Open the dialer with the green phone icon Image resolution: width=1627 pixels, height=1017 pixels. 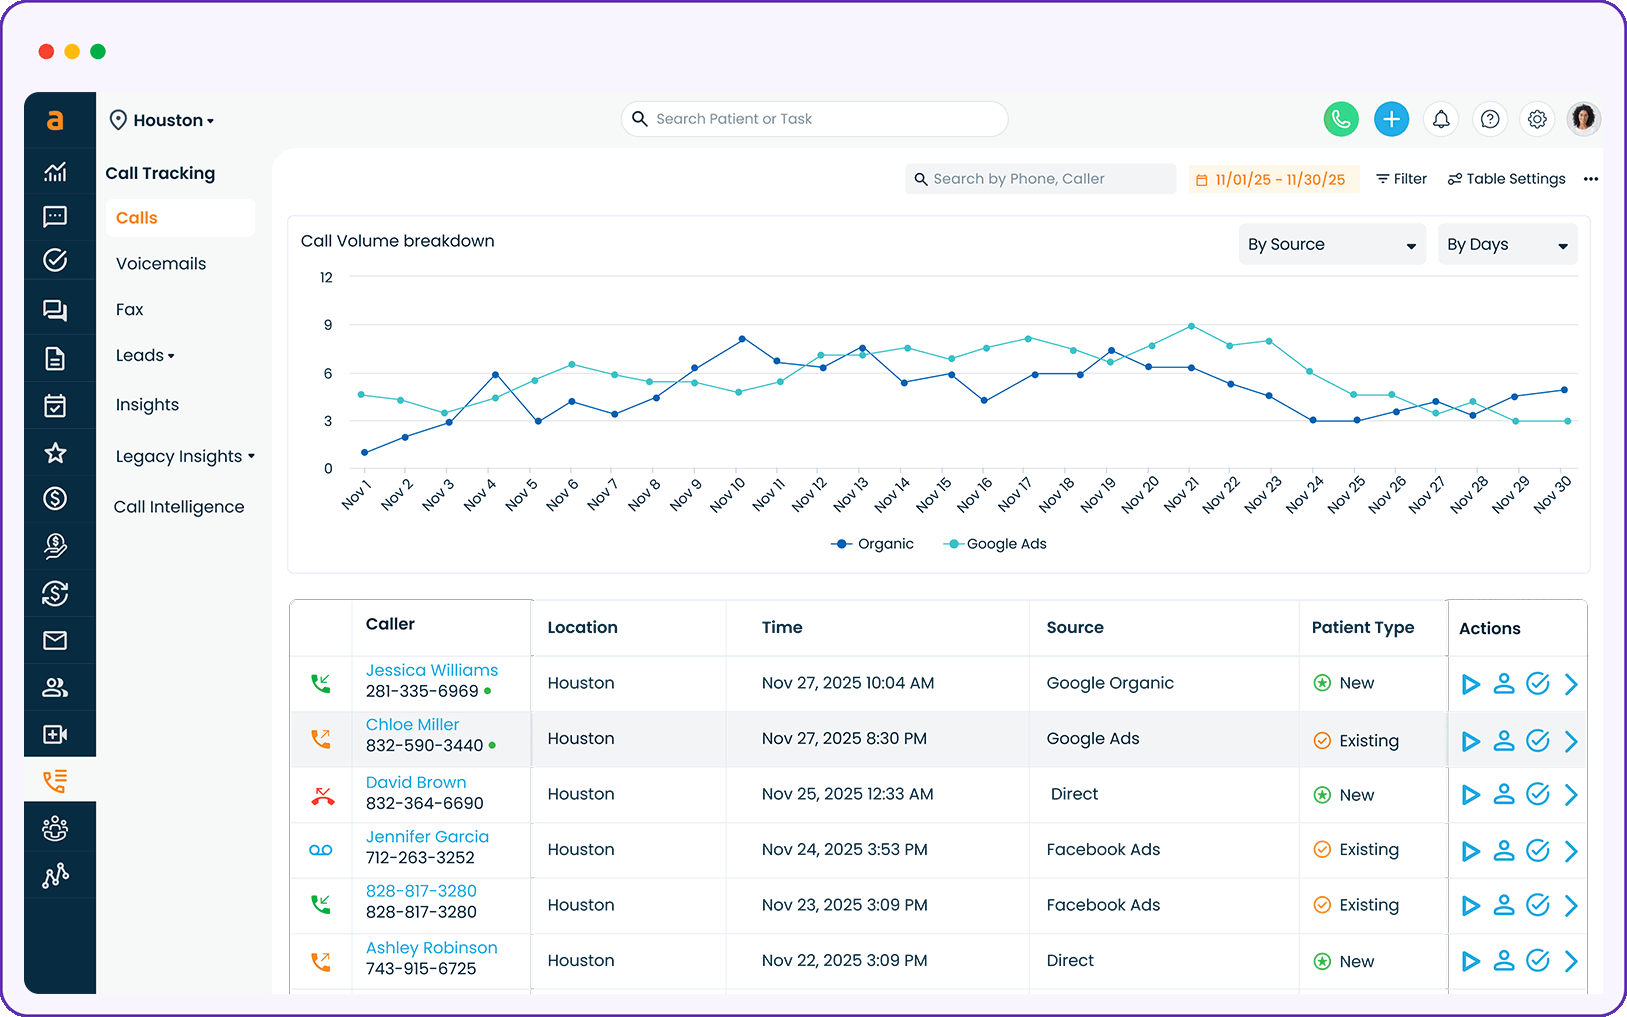pos(1341,119)
